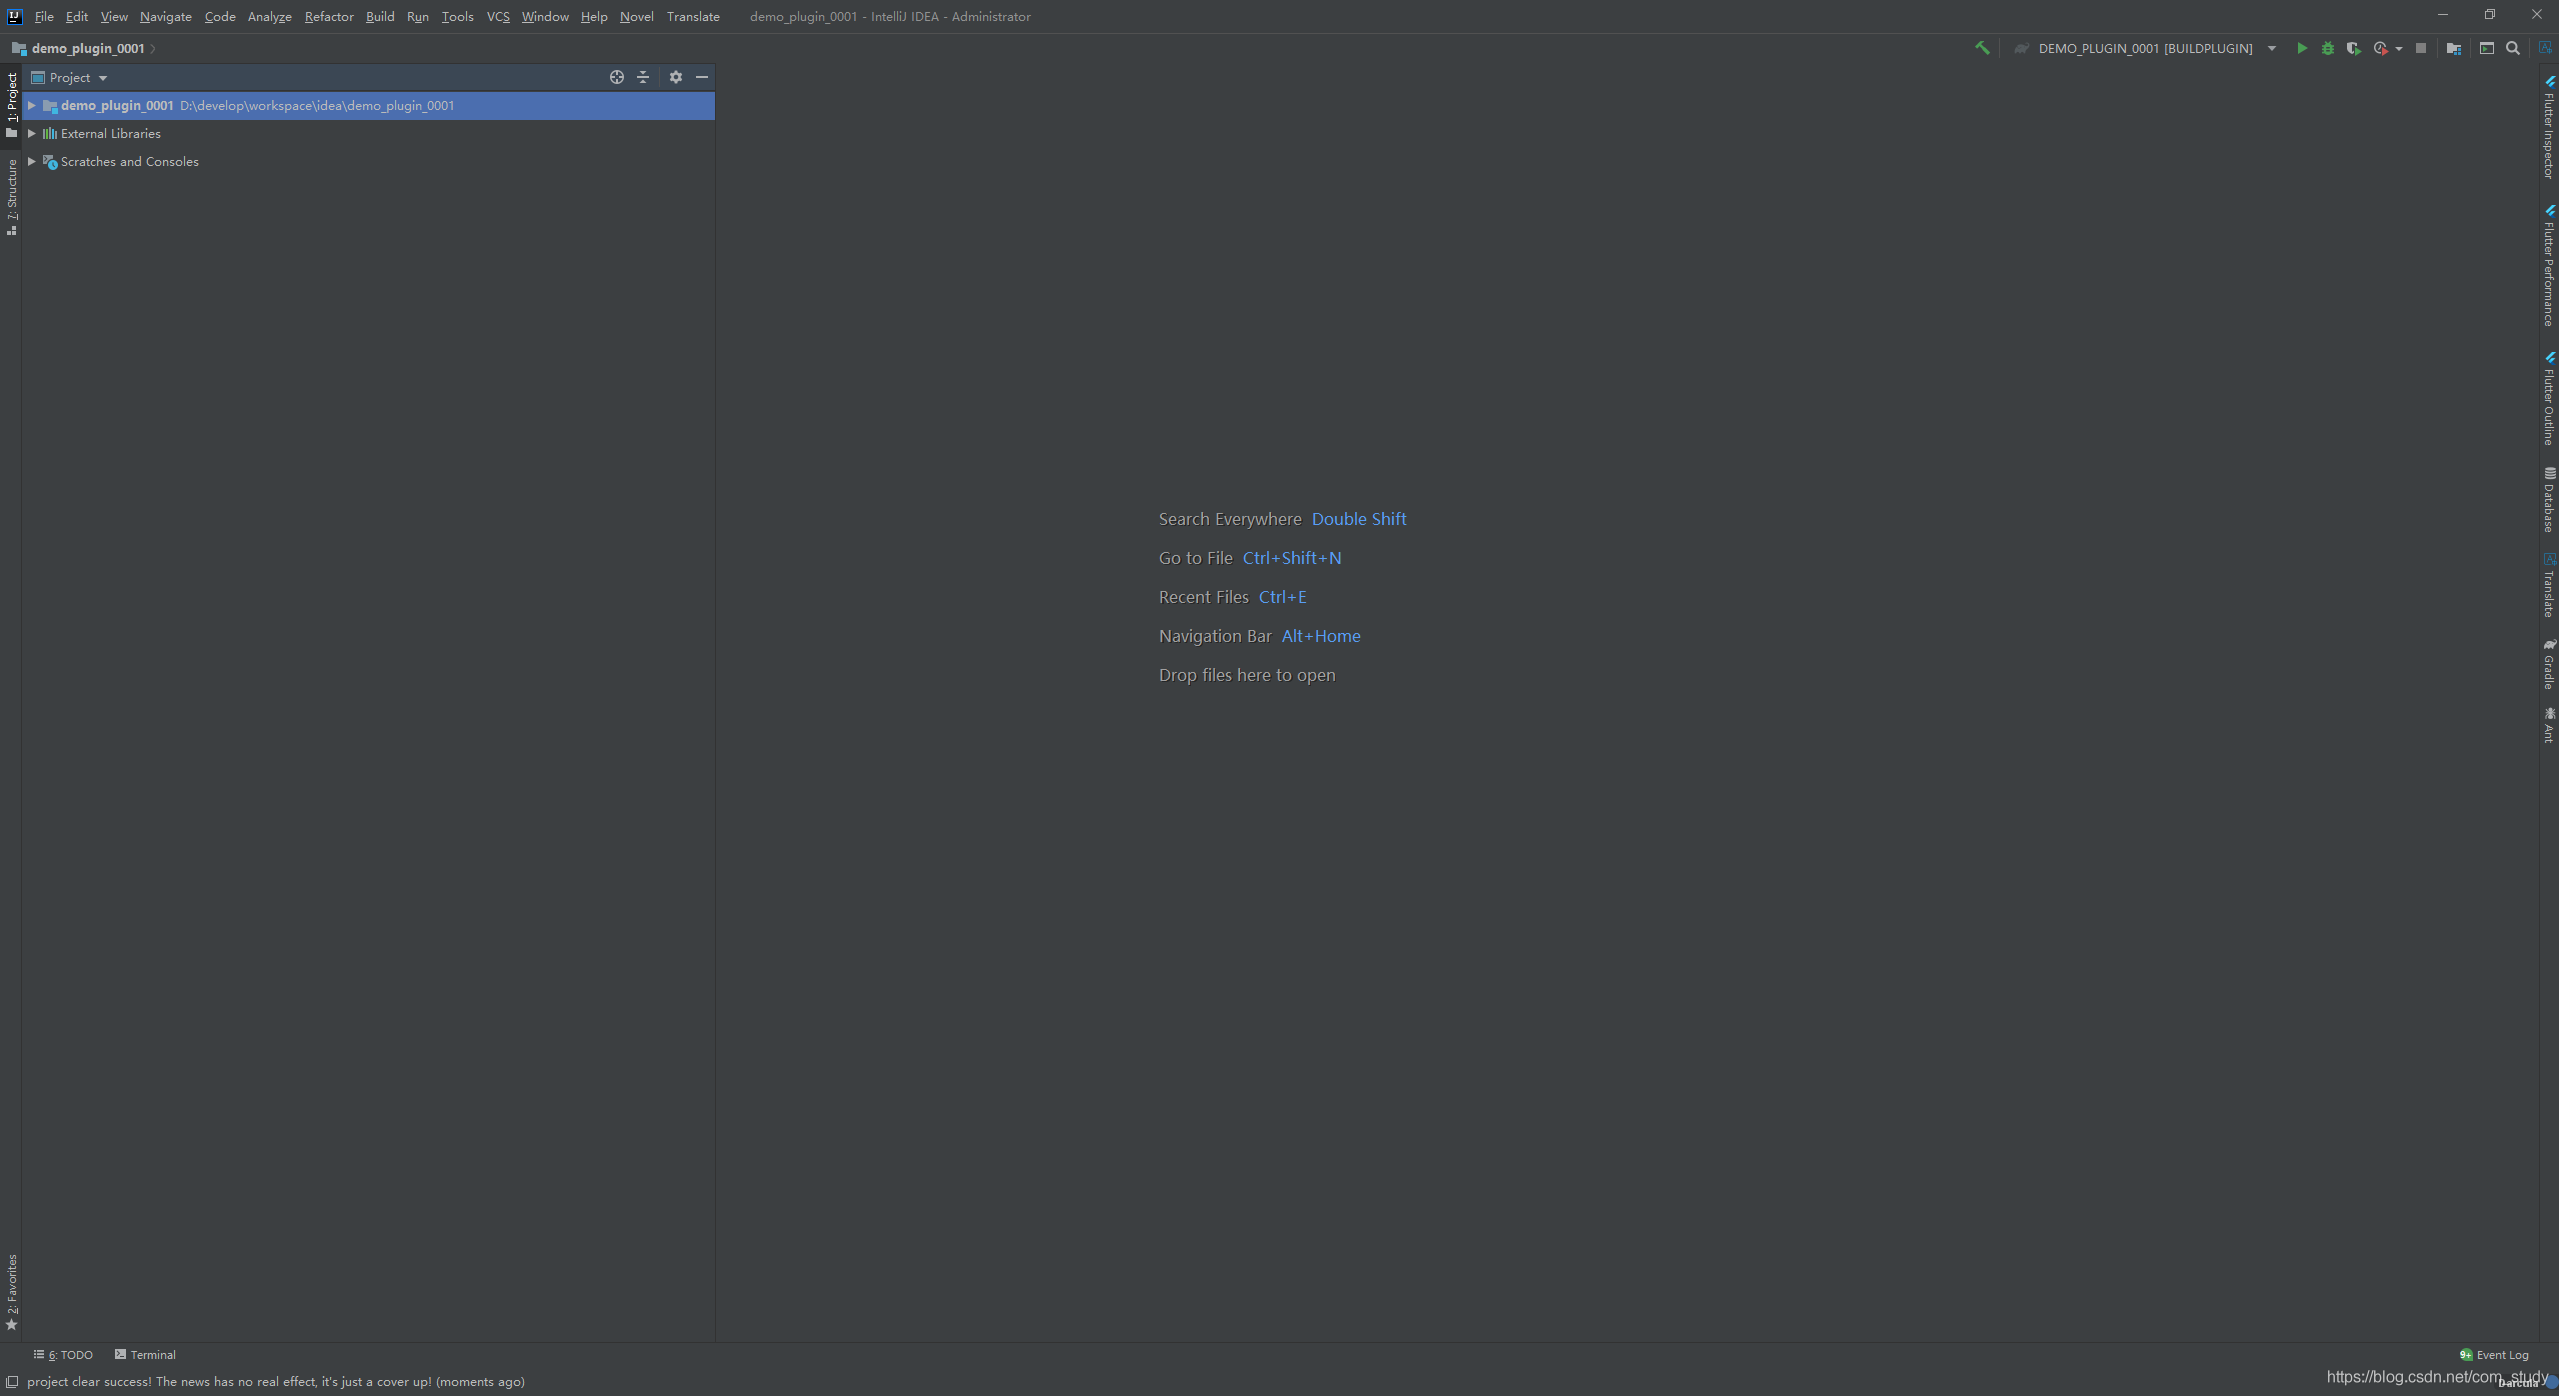Toggle the 1: Project side tab
The height and width of the screenshot is (1396, 2559).
click(11, 105)
